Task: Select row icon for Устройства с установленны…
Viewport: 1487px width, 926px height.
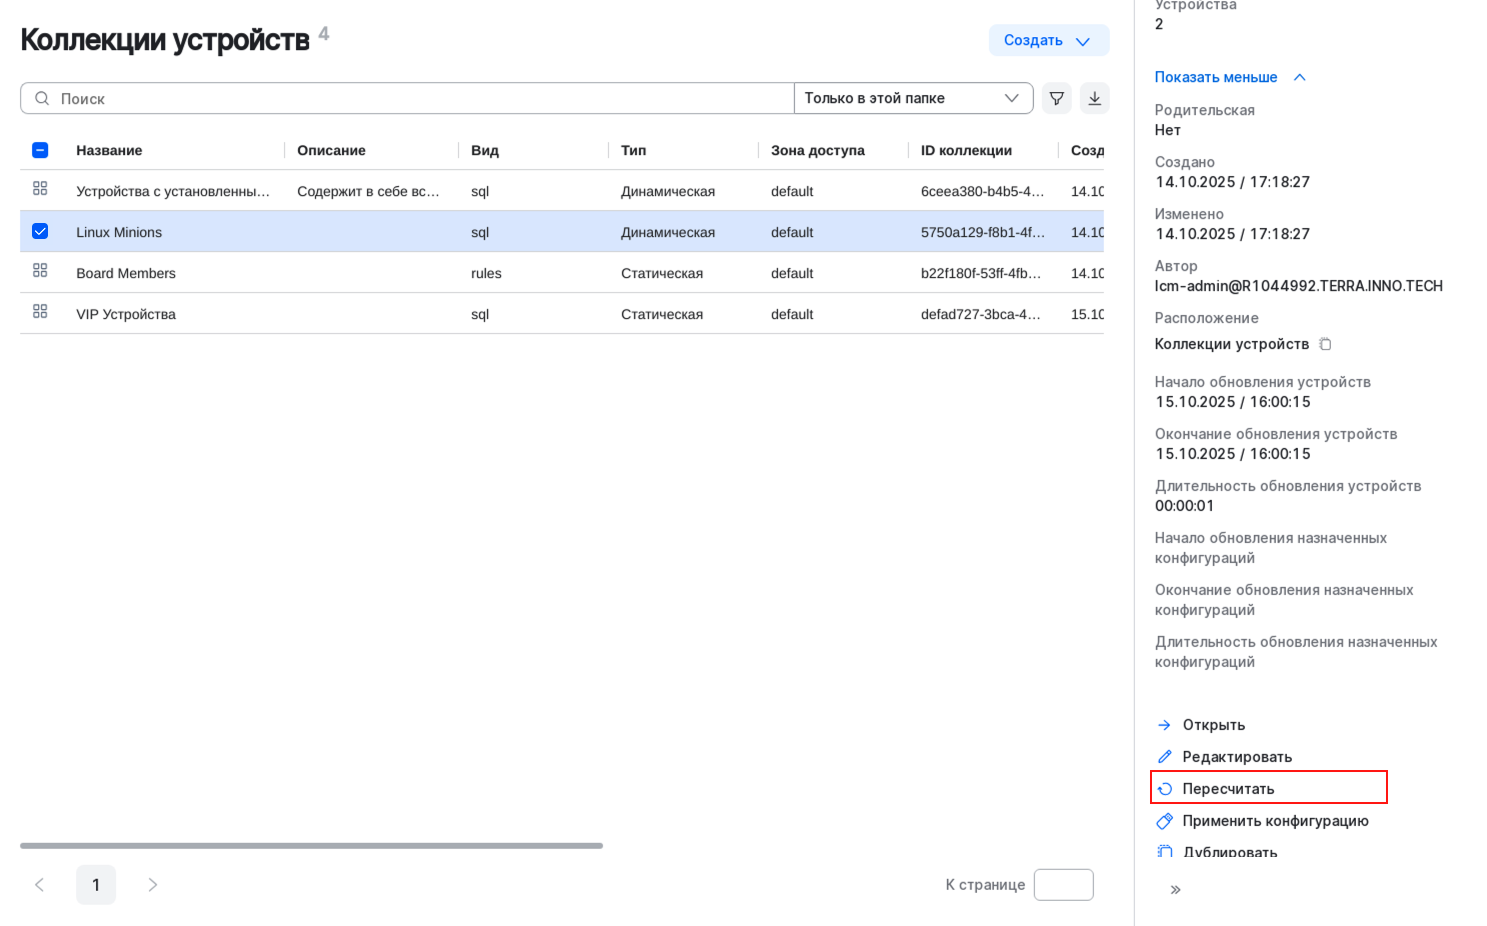Action: pyautogui.click(x=40, y=189)
